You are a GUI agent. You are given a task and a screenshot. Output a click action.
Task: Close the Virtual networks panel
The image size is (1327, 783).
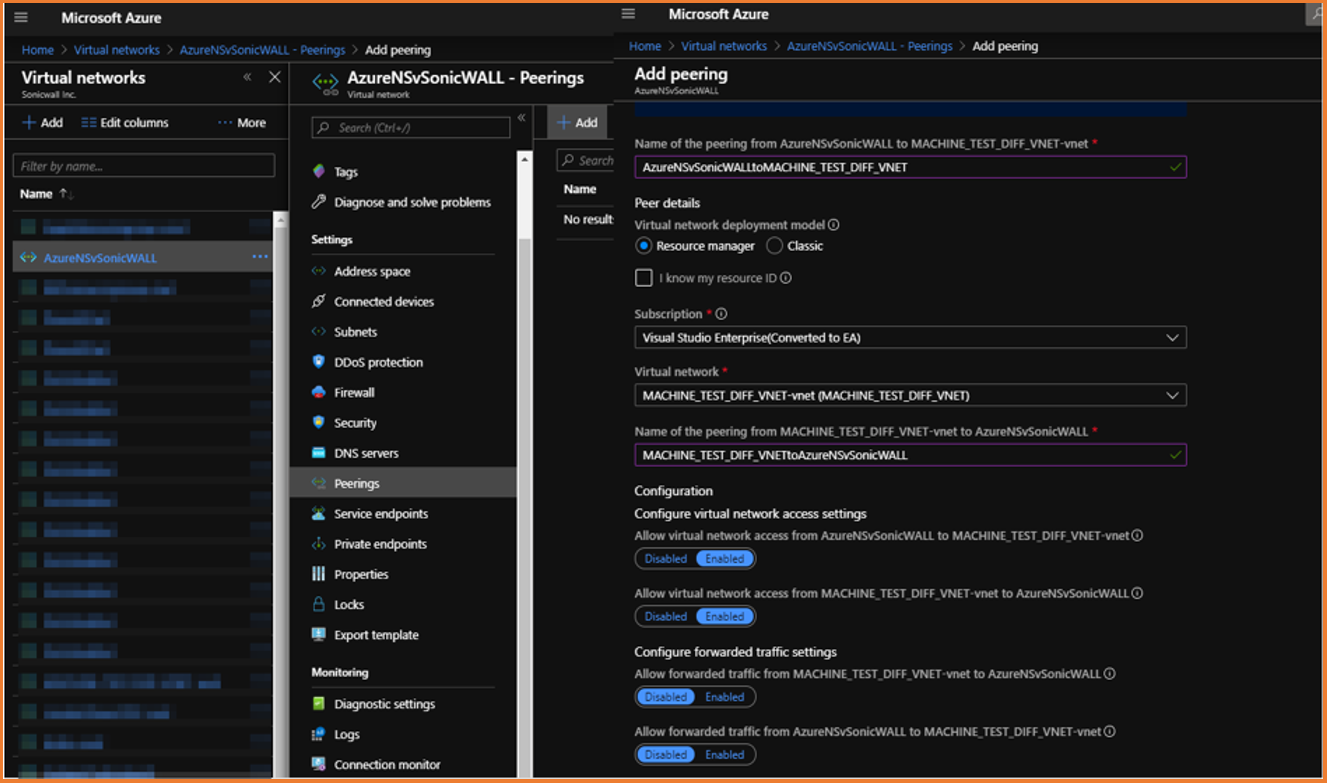click(x=275, y=77)
